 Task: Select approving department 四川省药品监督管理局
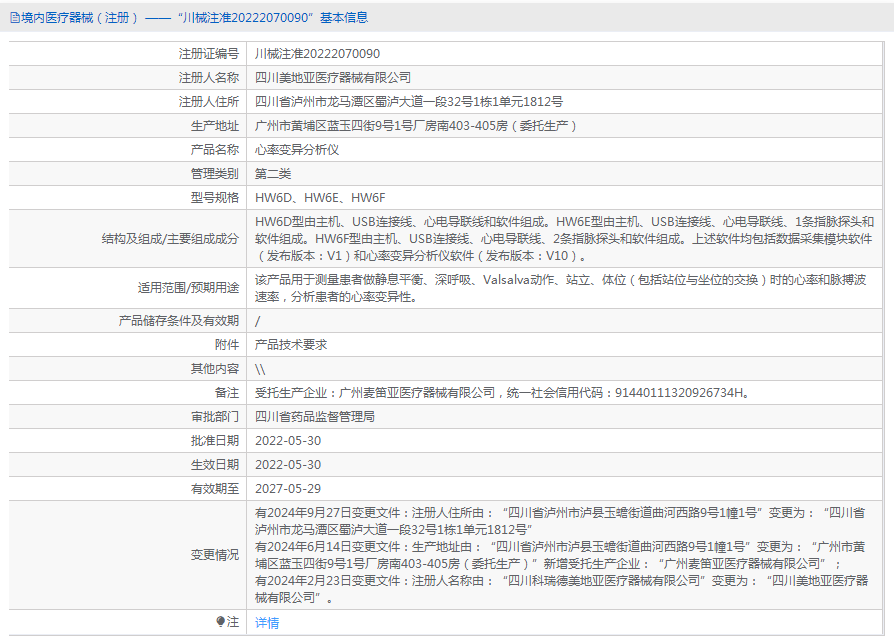click(x=315, y=416)
